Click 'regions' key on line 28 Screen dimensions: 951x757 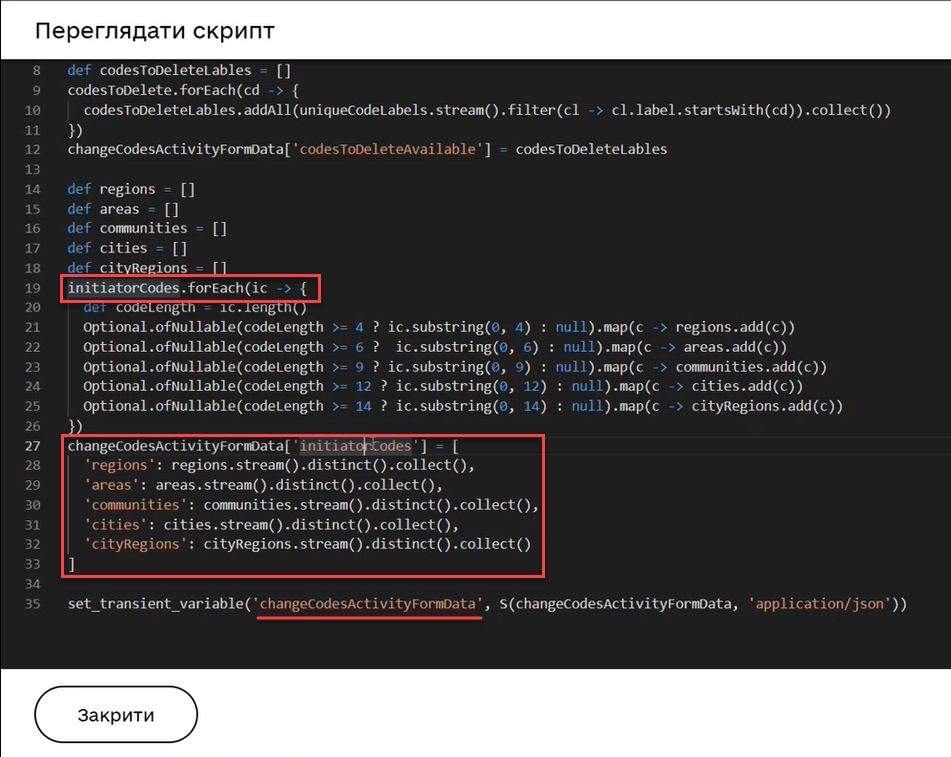(119, 465)
